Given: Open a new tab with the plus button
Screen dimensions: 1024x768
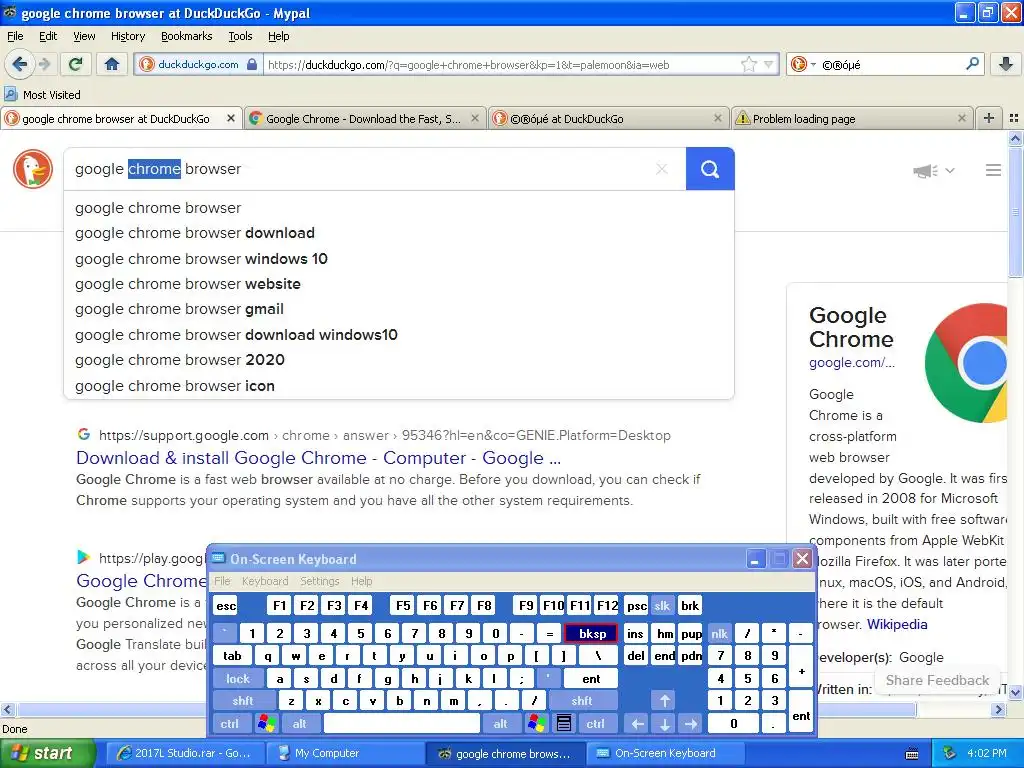Looking at the screenshot, I should pyautogui.click(x=989, y=118).
